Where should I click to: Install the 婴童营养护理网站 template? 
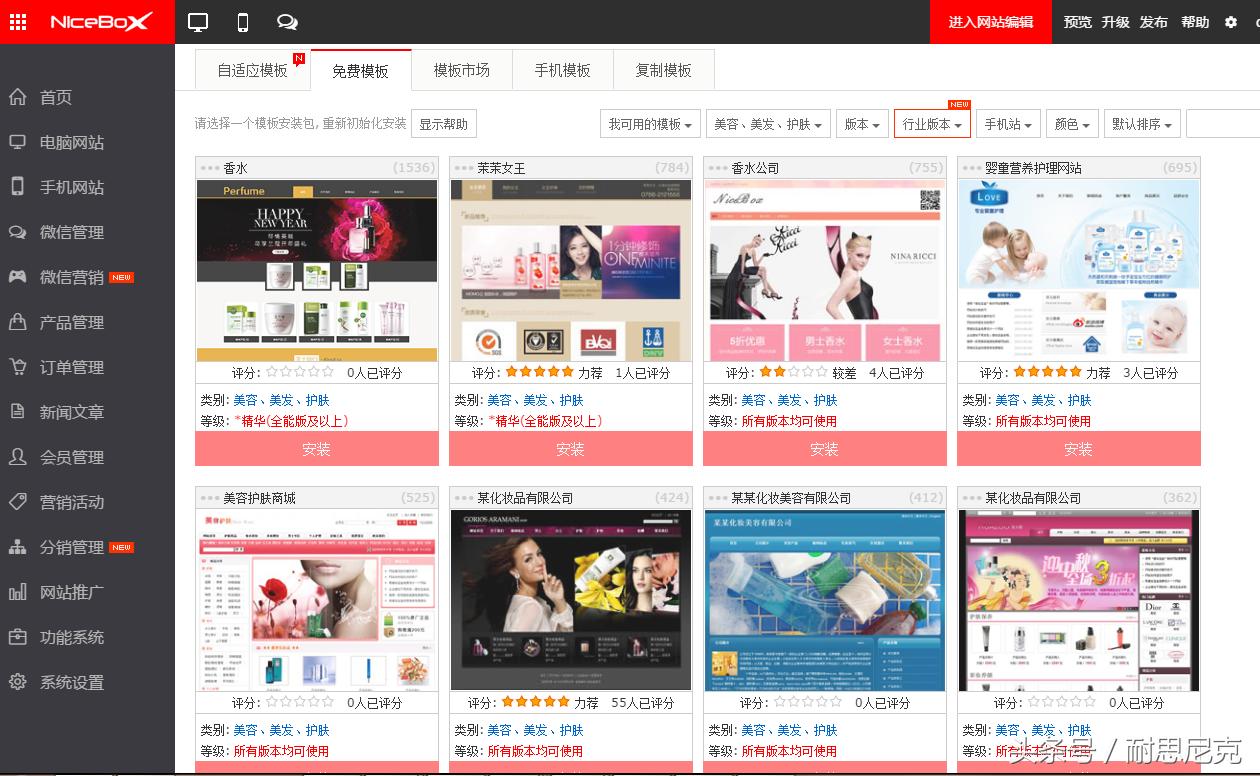click(1078, 448)
